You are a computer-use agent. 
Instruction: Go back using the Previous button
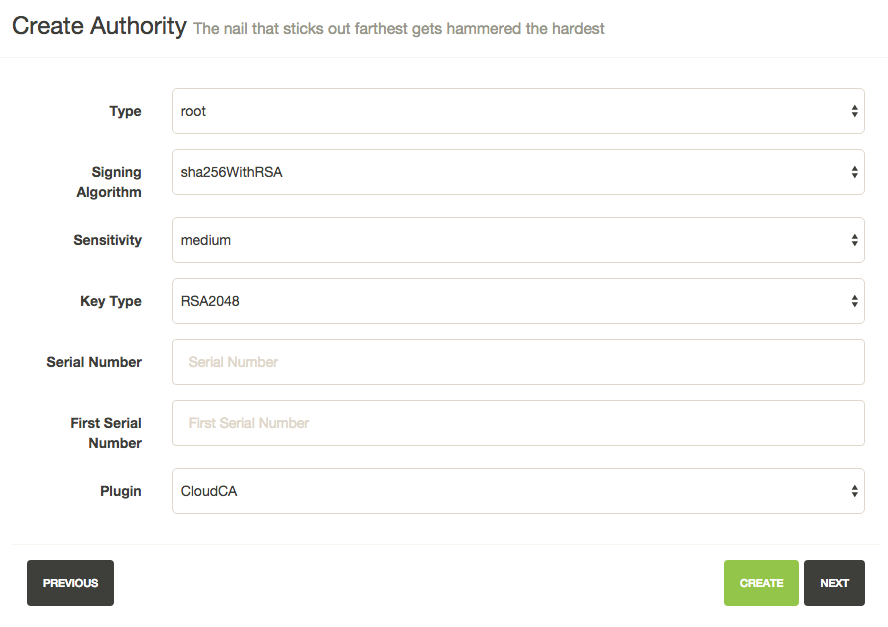(x=70, y=583)
